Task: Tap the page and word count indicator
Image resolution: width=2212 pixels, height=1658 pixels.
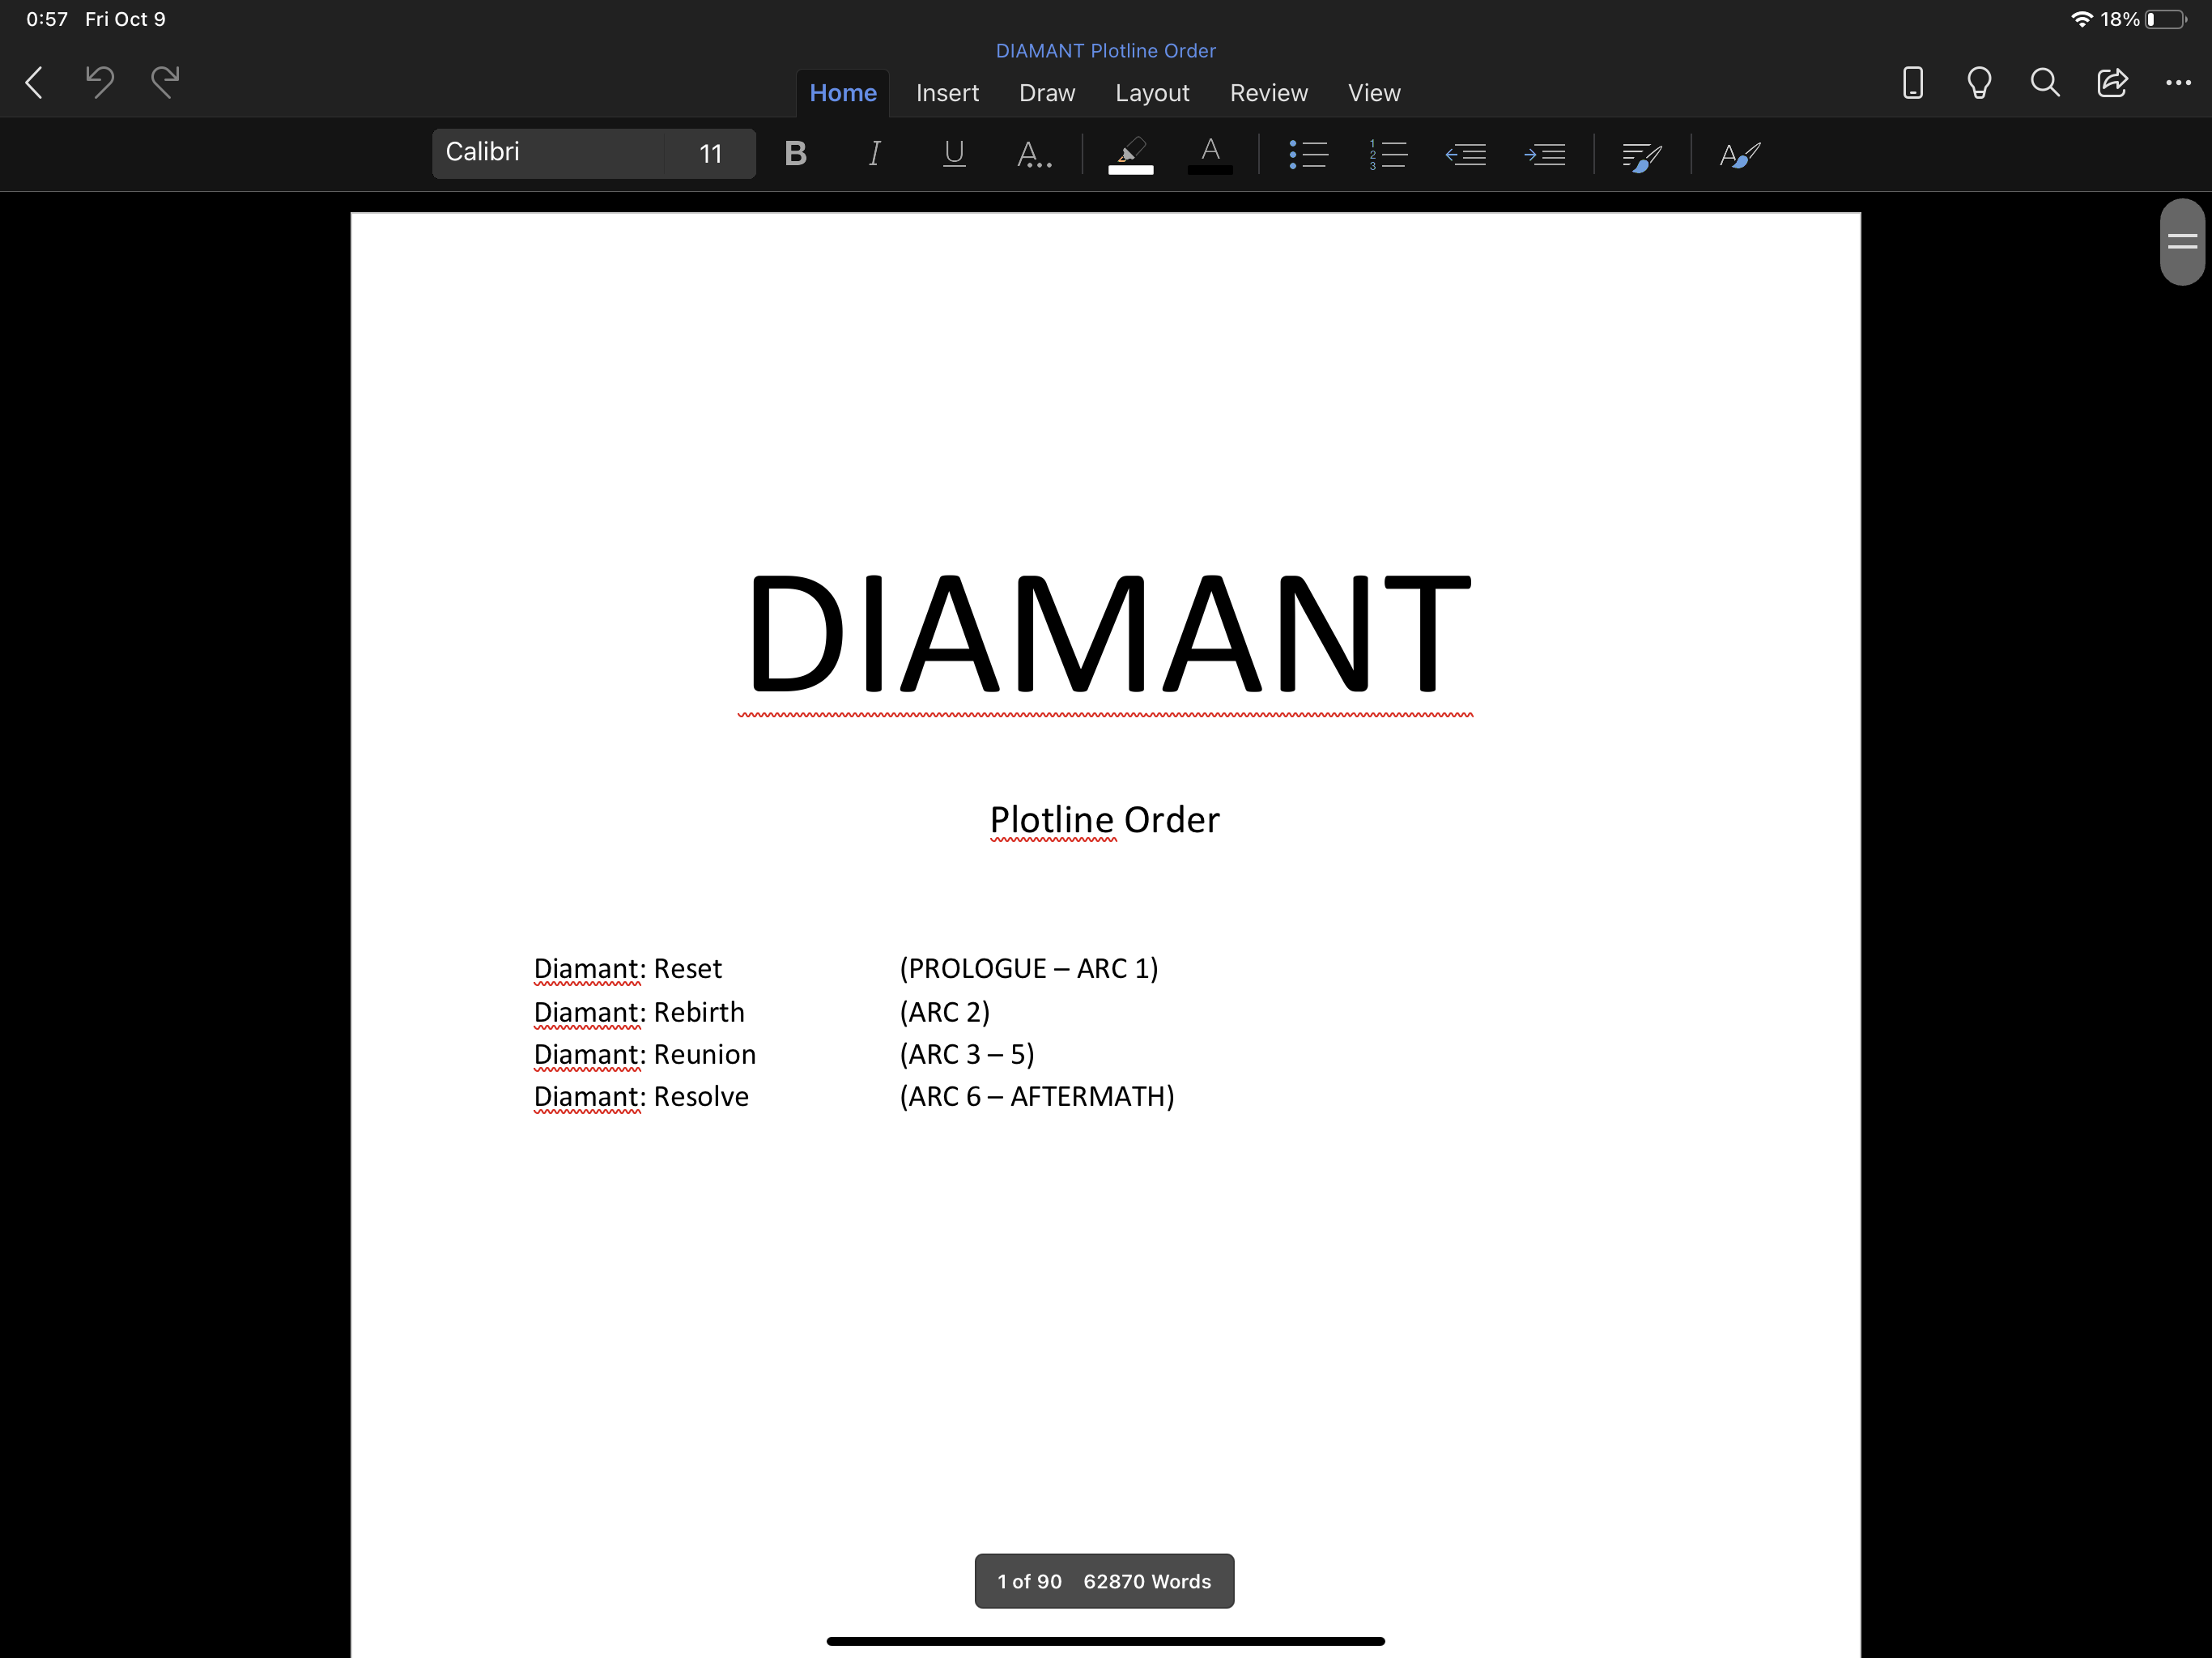Action: [x=1104, y=1581]
